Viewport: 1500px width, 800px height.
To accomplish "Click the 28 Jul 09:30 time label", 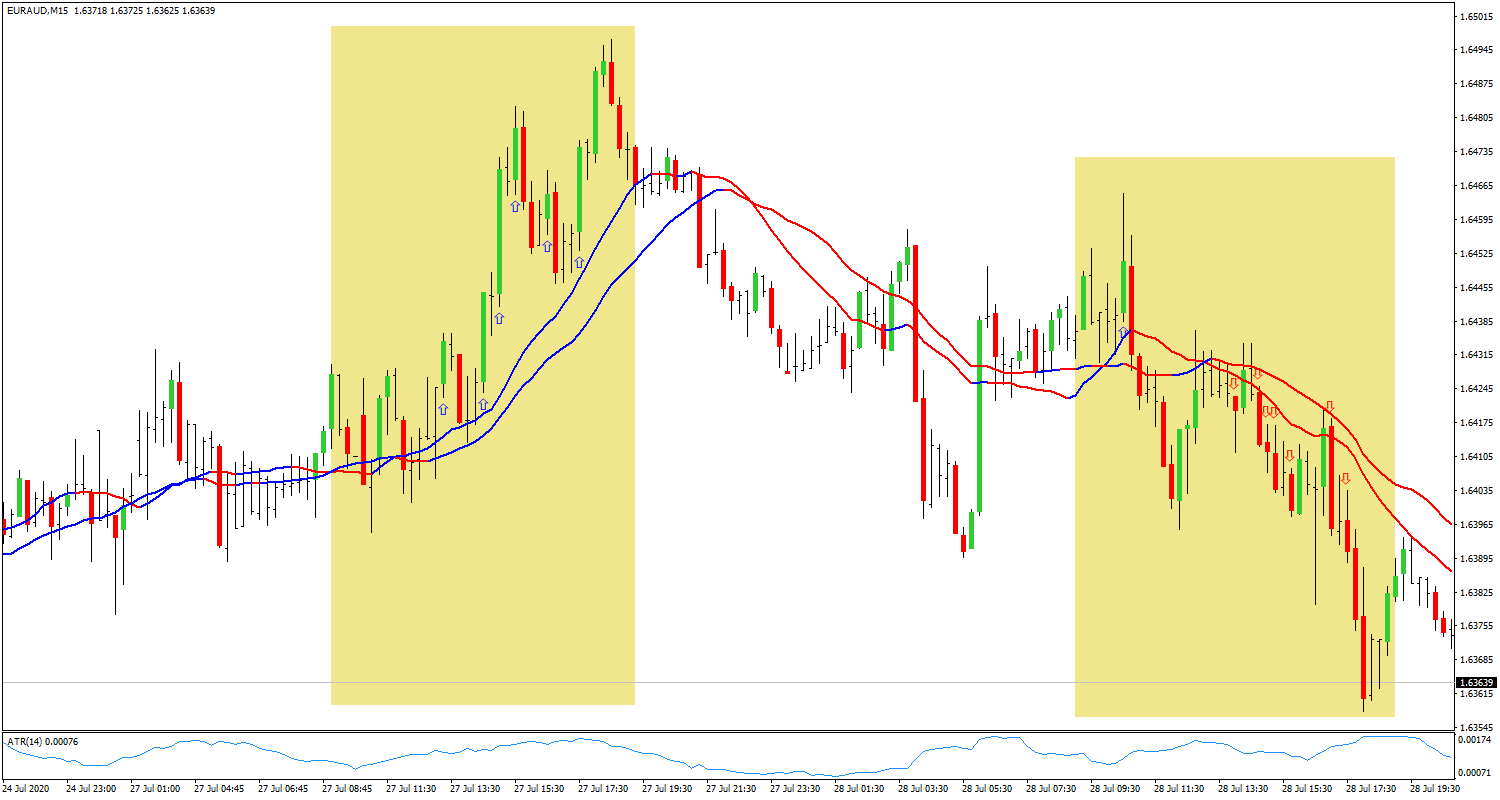I will [1116, 789].
